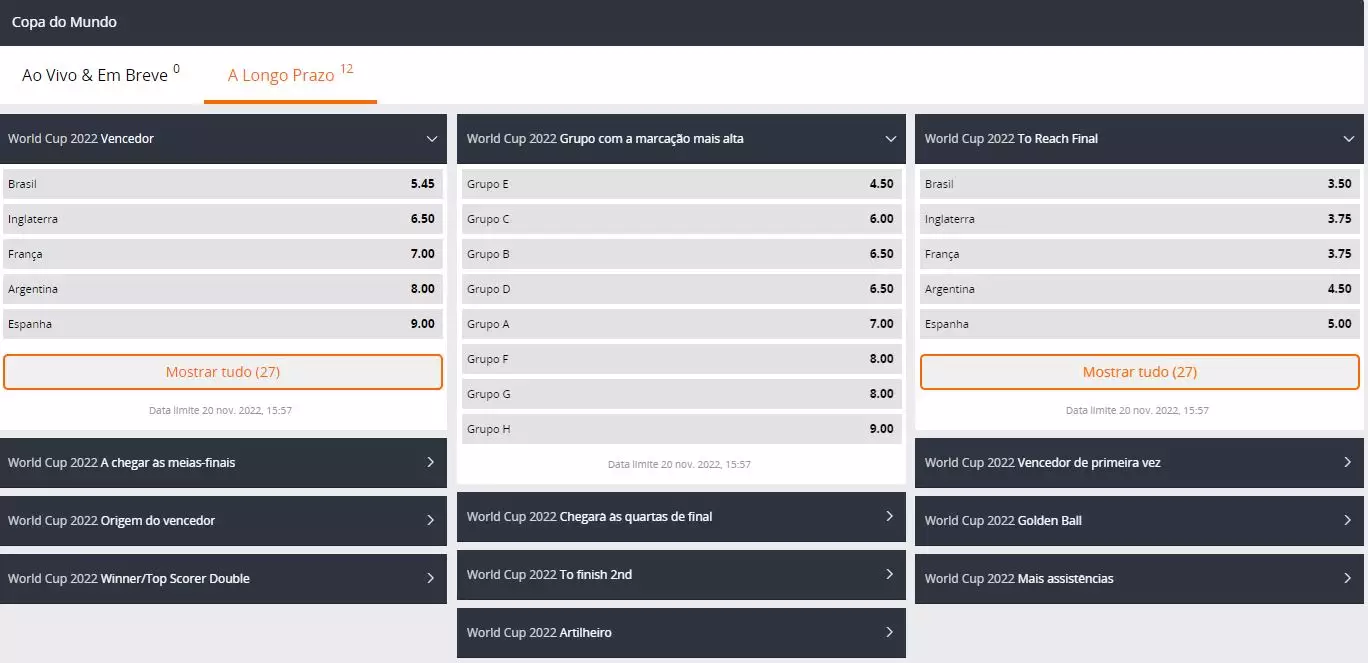Open the Mais assistências market

(x=1139, y=579)
